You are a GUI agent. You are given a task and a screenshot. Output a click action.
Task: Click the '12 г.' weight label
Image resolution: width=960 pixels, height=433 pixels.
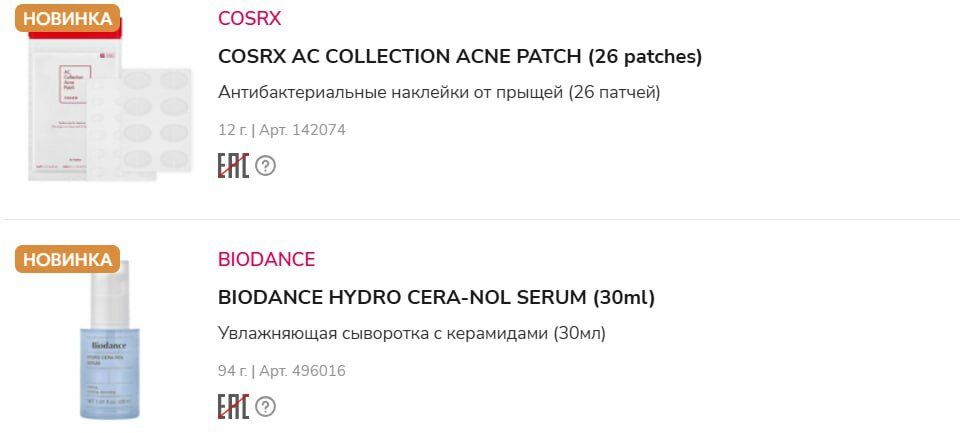pyautogui.click(x=232, y=130)
